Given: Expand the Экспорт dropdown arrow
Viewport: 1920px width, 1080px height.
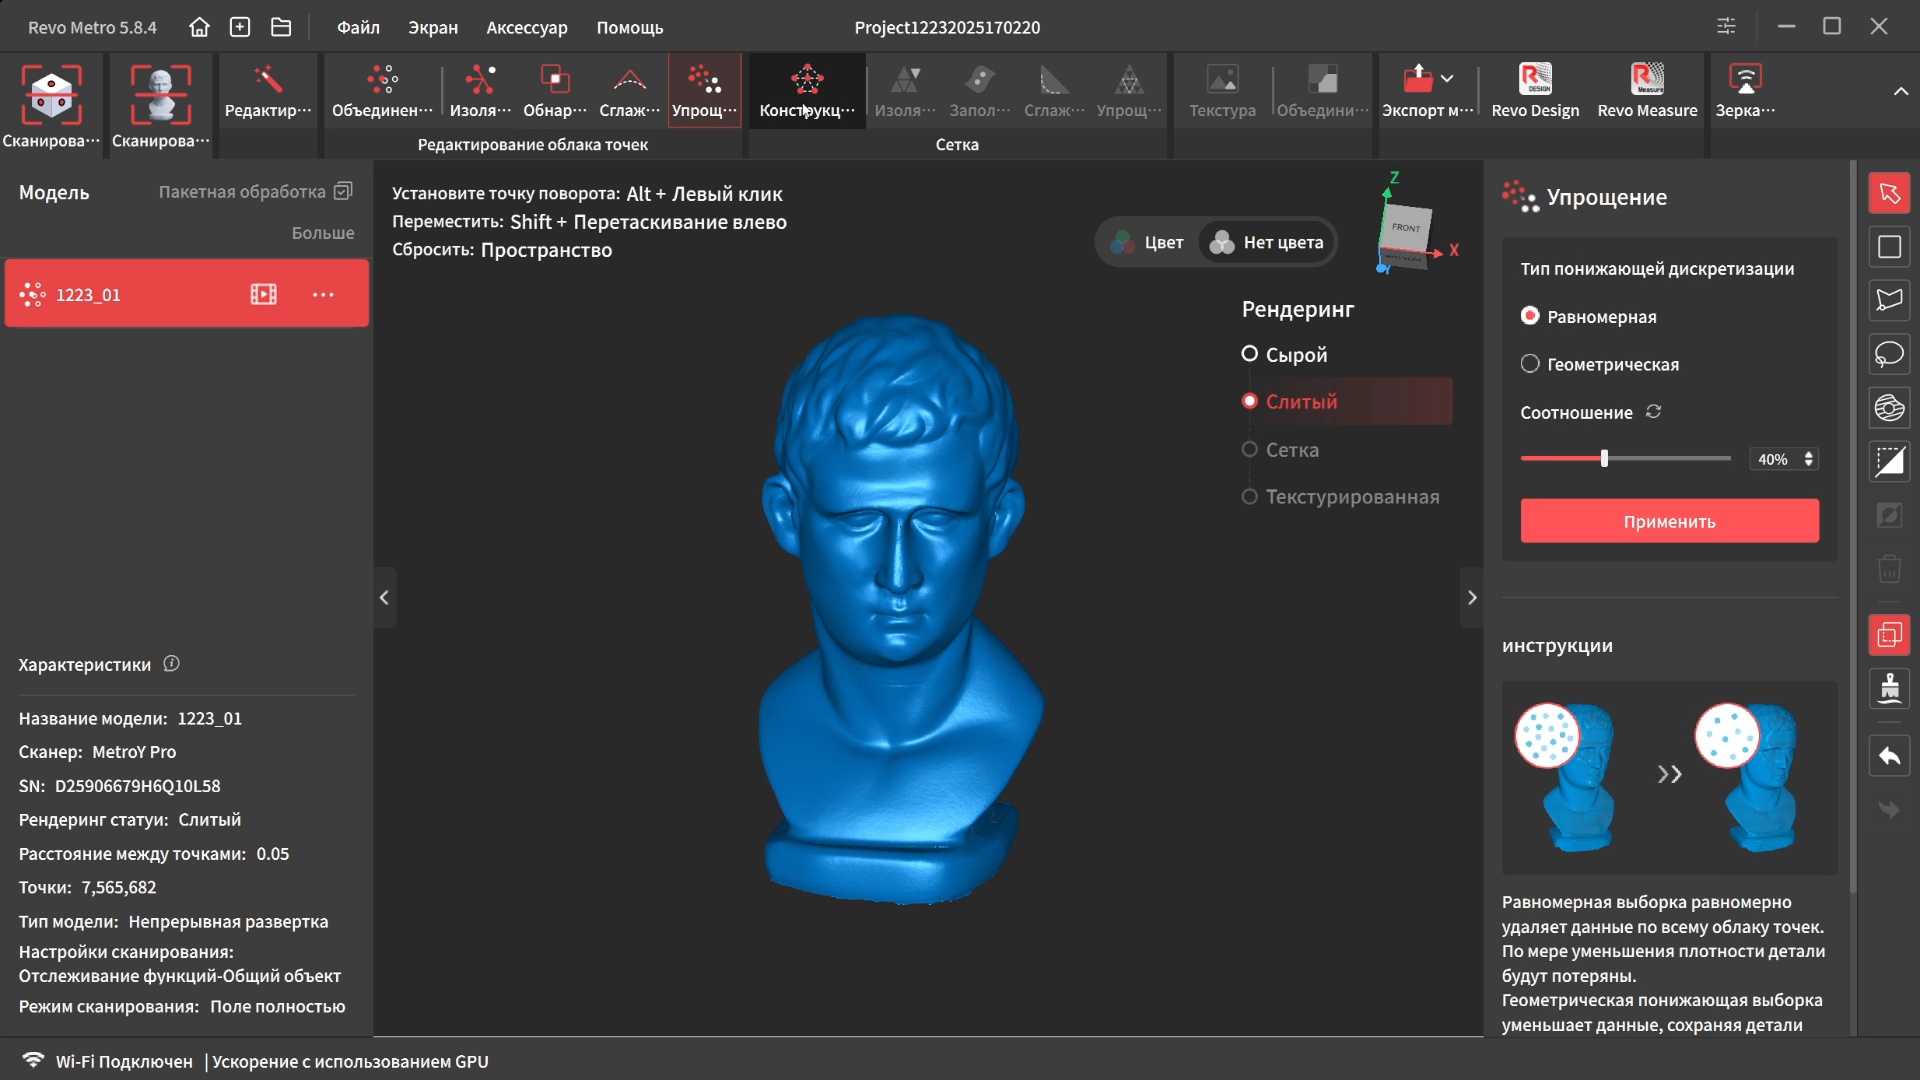Looking at the screenshot, I should [1447, 78].
